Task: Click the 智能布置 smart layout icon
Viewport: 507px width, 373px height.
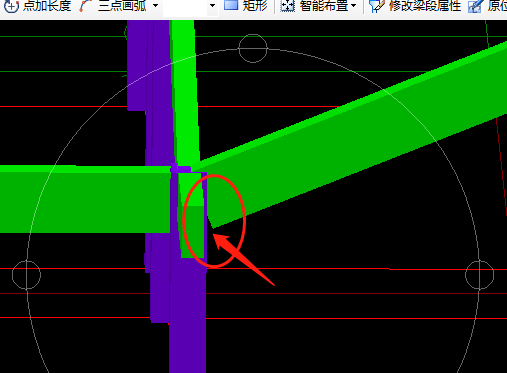Action: (287, 6)
